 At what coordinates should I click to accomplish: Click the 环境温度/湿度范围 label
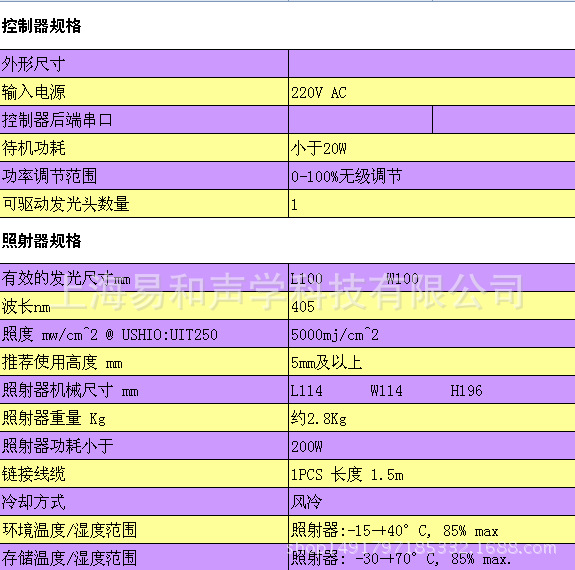[x=69, y=530]
